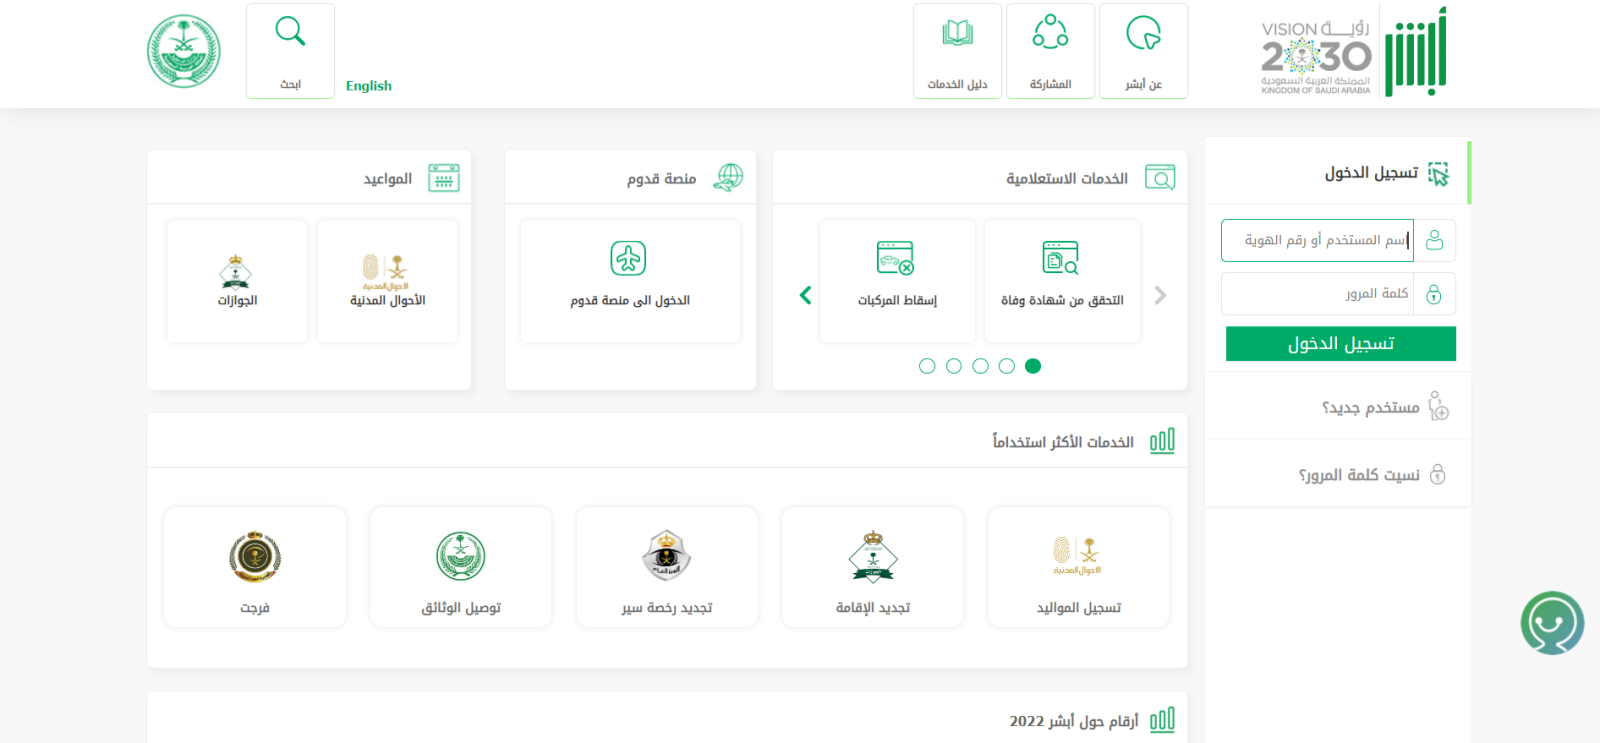Open Passports (الجوازات) appointments
Screen dimensions: 1600x743
237,282
